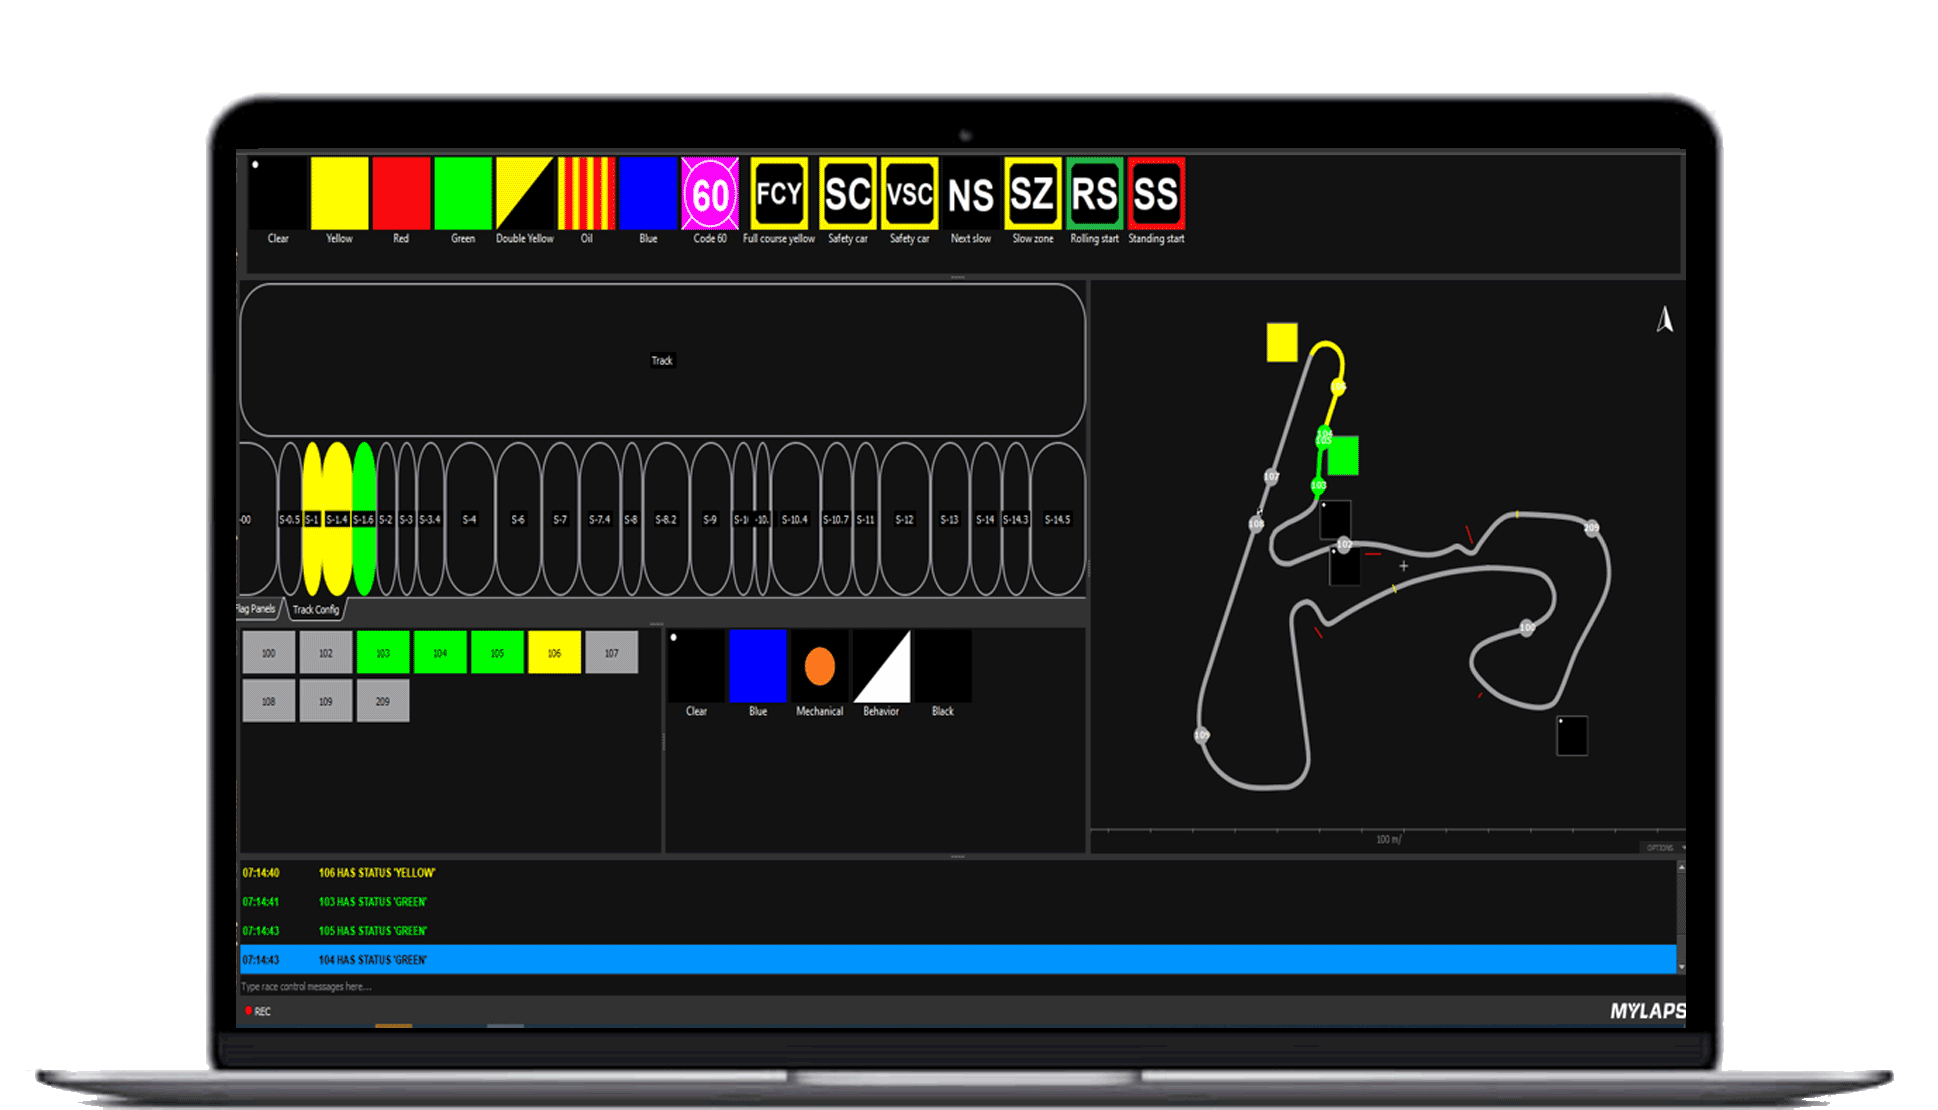Image resolution: width=1938 pixels, height=1110 pixels.
Task: Pick the solid Red flag swatch
Action: click(401, 194)
